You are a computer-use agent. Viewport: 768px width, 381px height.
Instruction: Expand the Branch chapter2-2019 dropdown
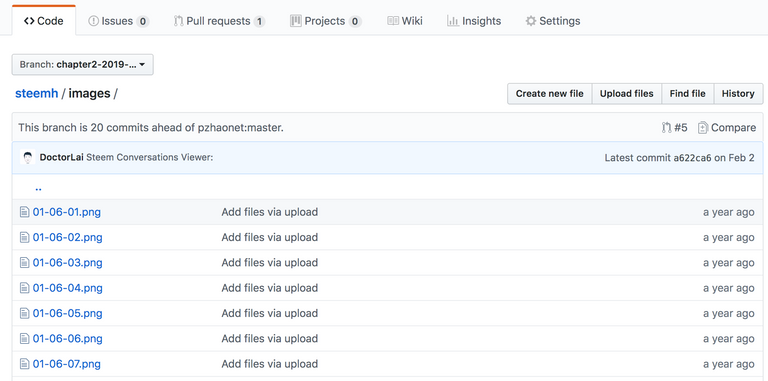[82, 65]
